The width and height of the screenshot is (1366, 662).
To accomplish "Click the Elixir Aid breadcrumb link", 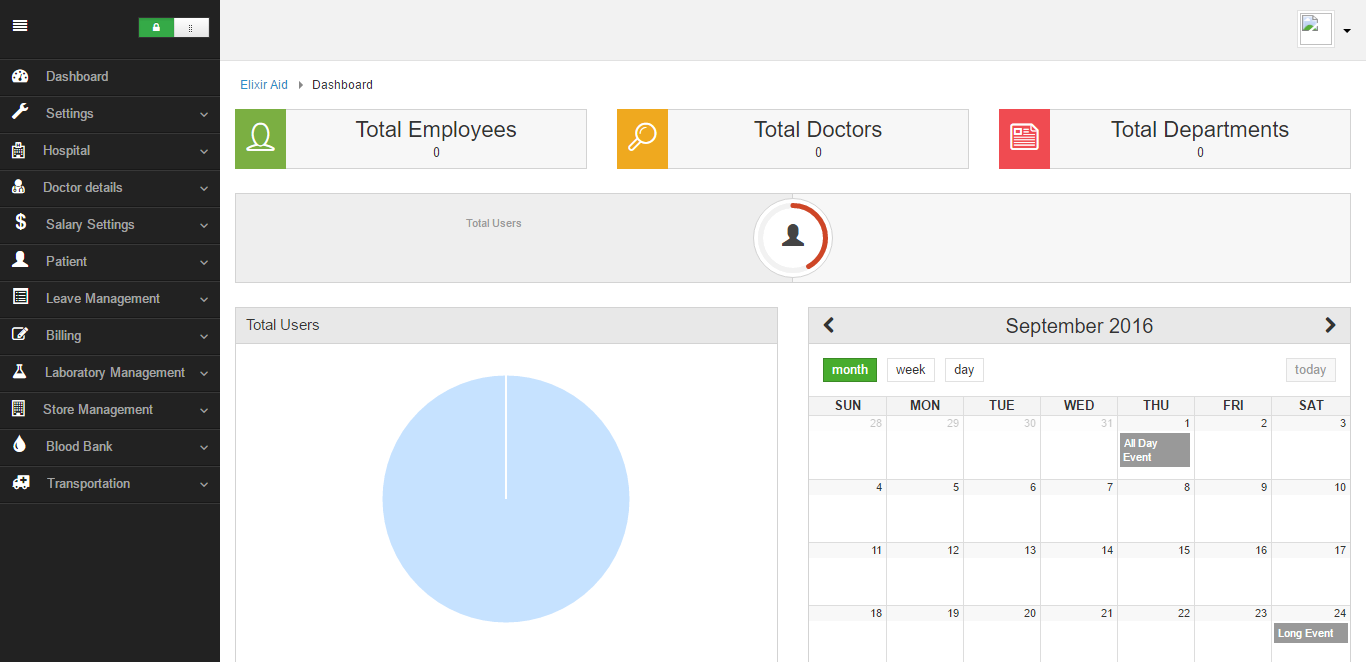I will (x=263, y=84).
